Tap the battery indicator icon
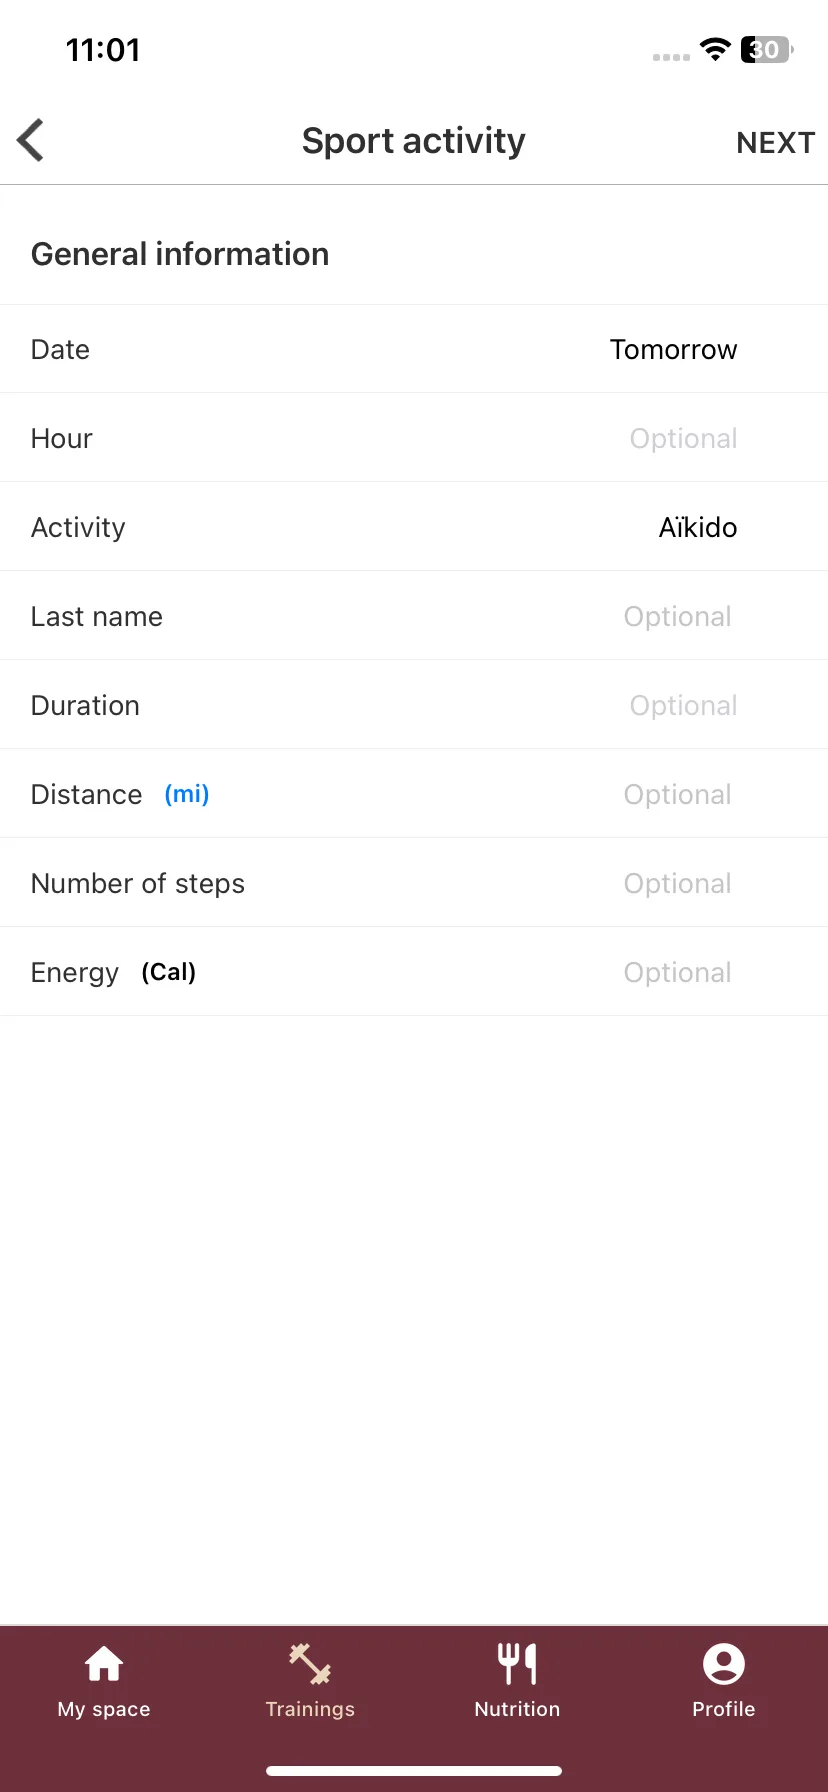 767,49
